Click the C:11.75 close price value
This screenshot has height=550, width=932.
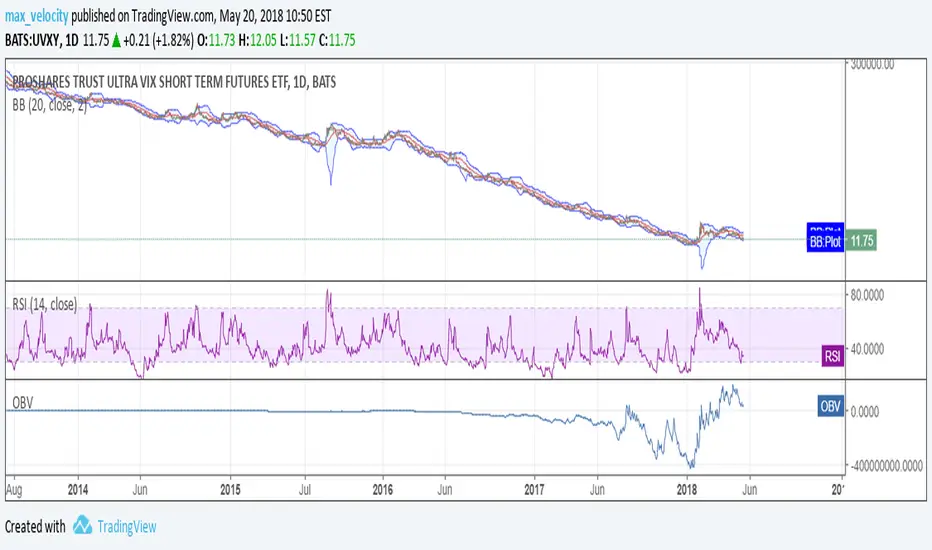click(x=336, y=40)
